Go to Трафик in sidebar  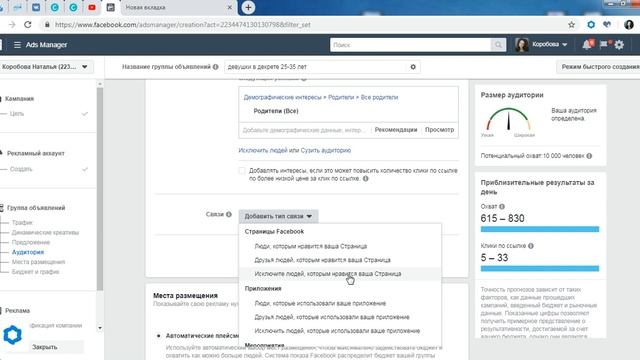22,222
